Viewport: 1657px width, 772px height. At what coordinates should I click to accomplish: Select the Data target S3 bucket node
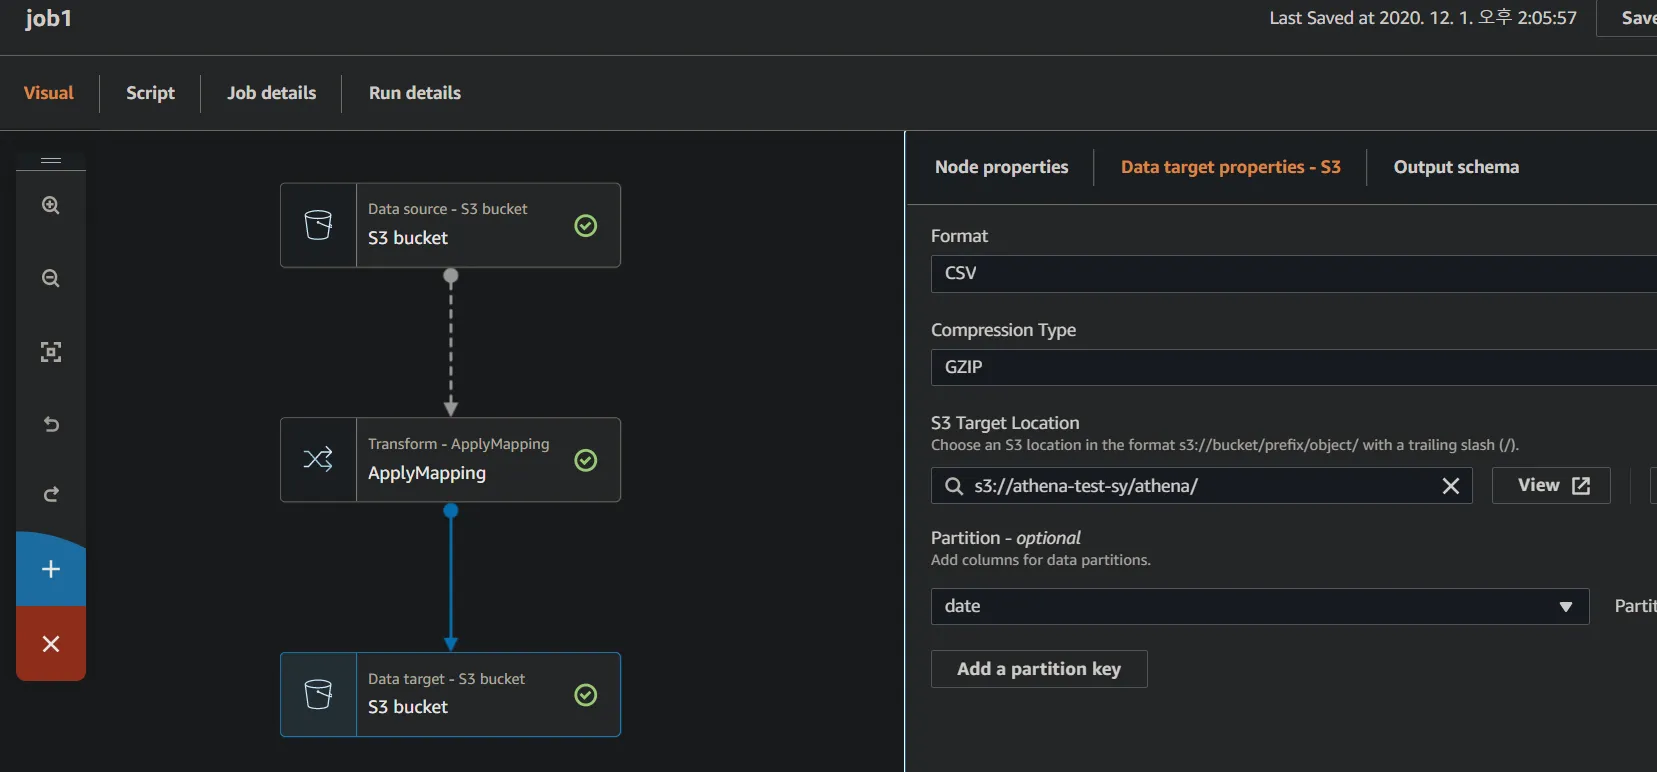[x=450, y=695]
